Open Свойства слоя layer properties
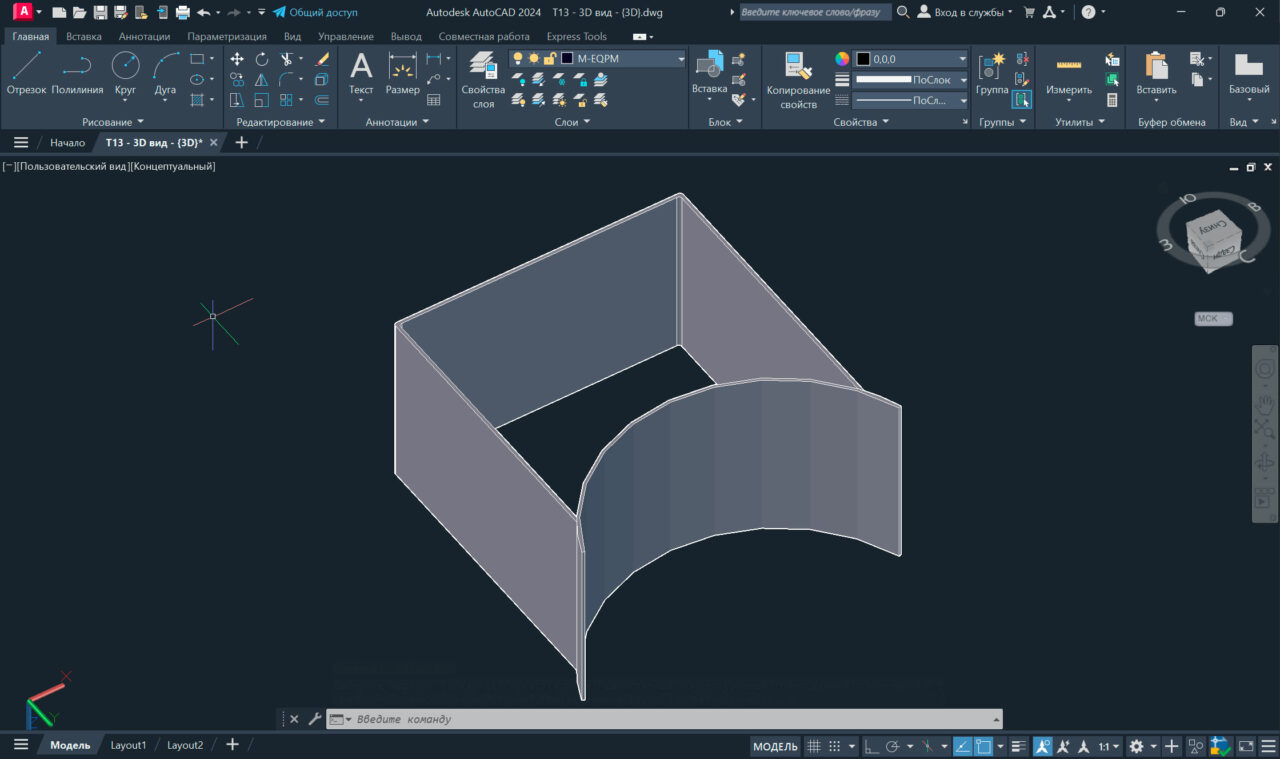The height and width of the screenshot is (759, 1280). pos(483,78)
